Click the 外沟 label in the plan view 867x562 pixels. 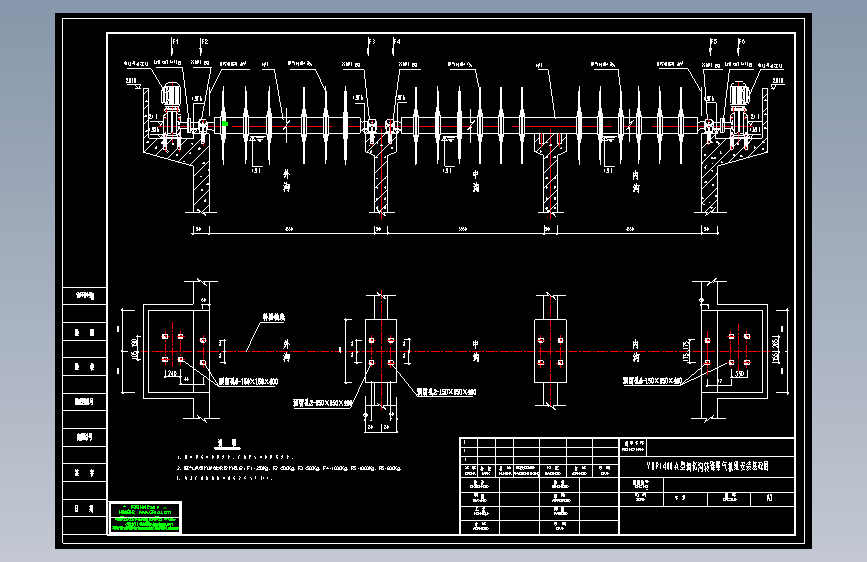point(286,351)
